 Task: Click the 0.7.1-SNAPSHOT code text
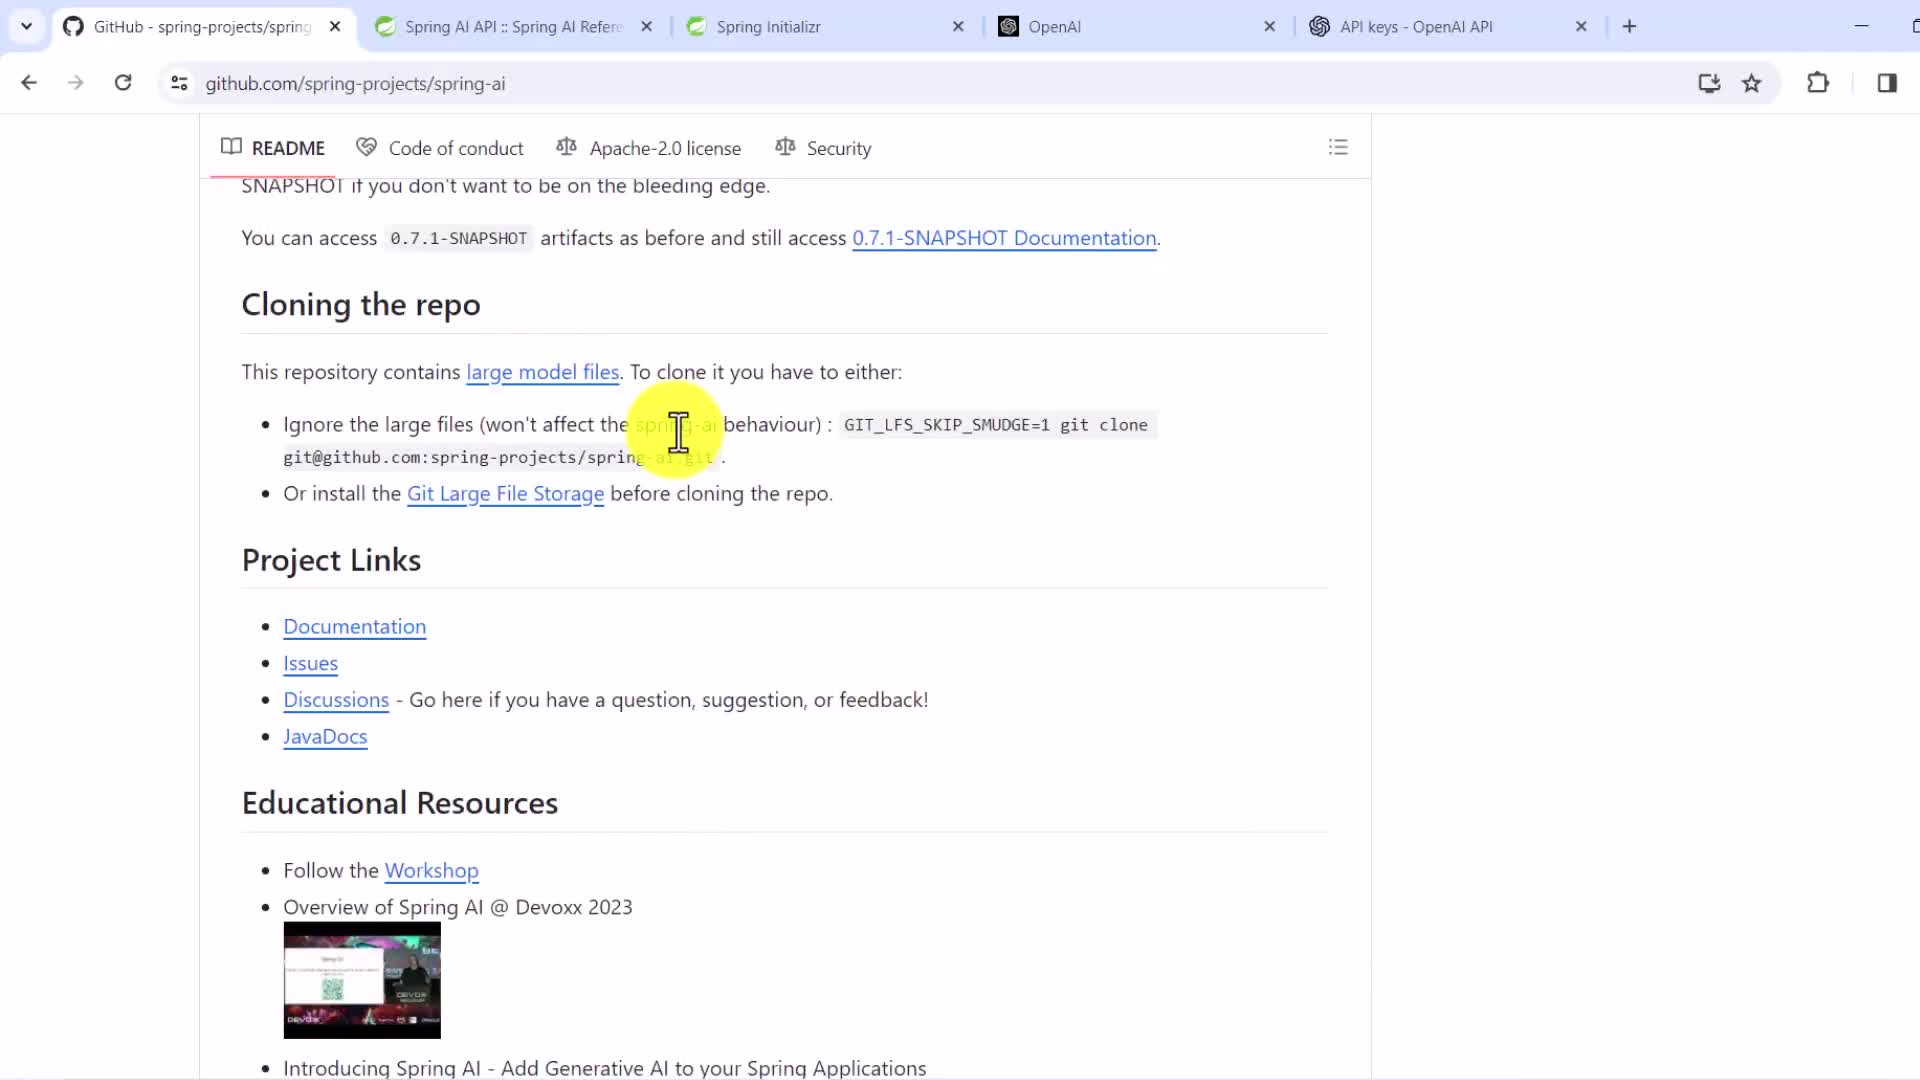(x=458, y=239)
